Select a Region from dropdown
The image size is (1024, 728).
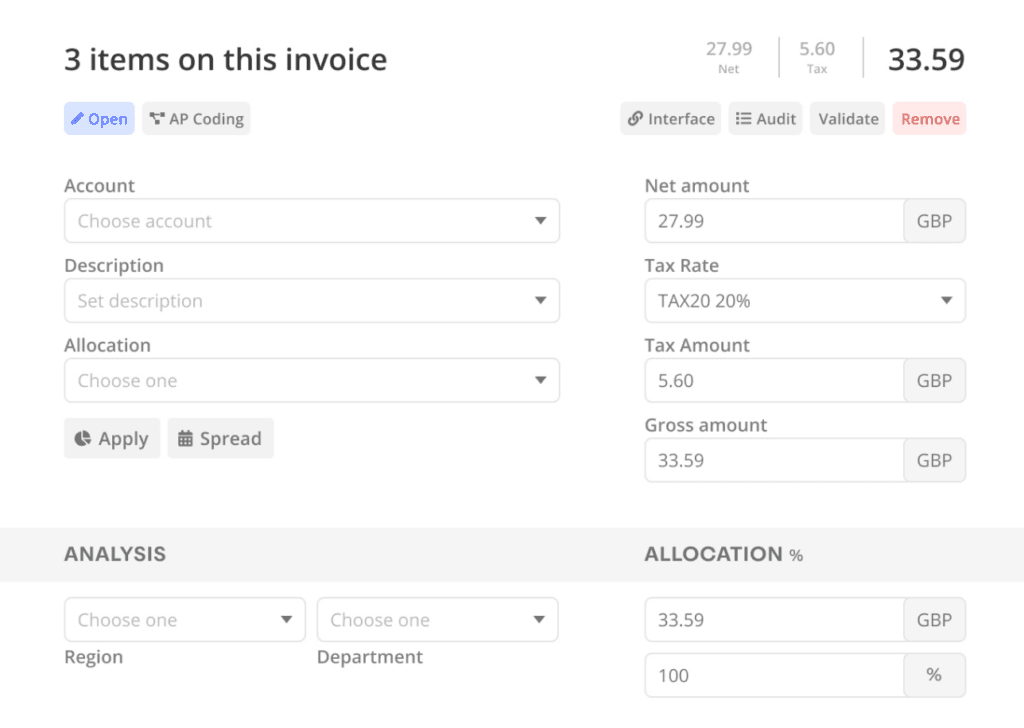pos(184,620)
